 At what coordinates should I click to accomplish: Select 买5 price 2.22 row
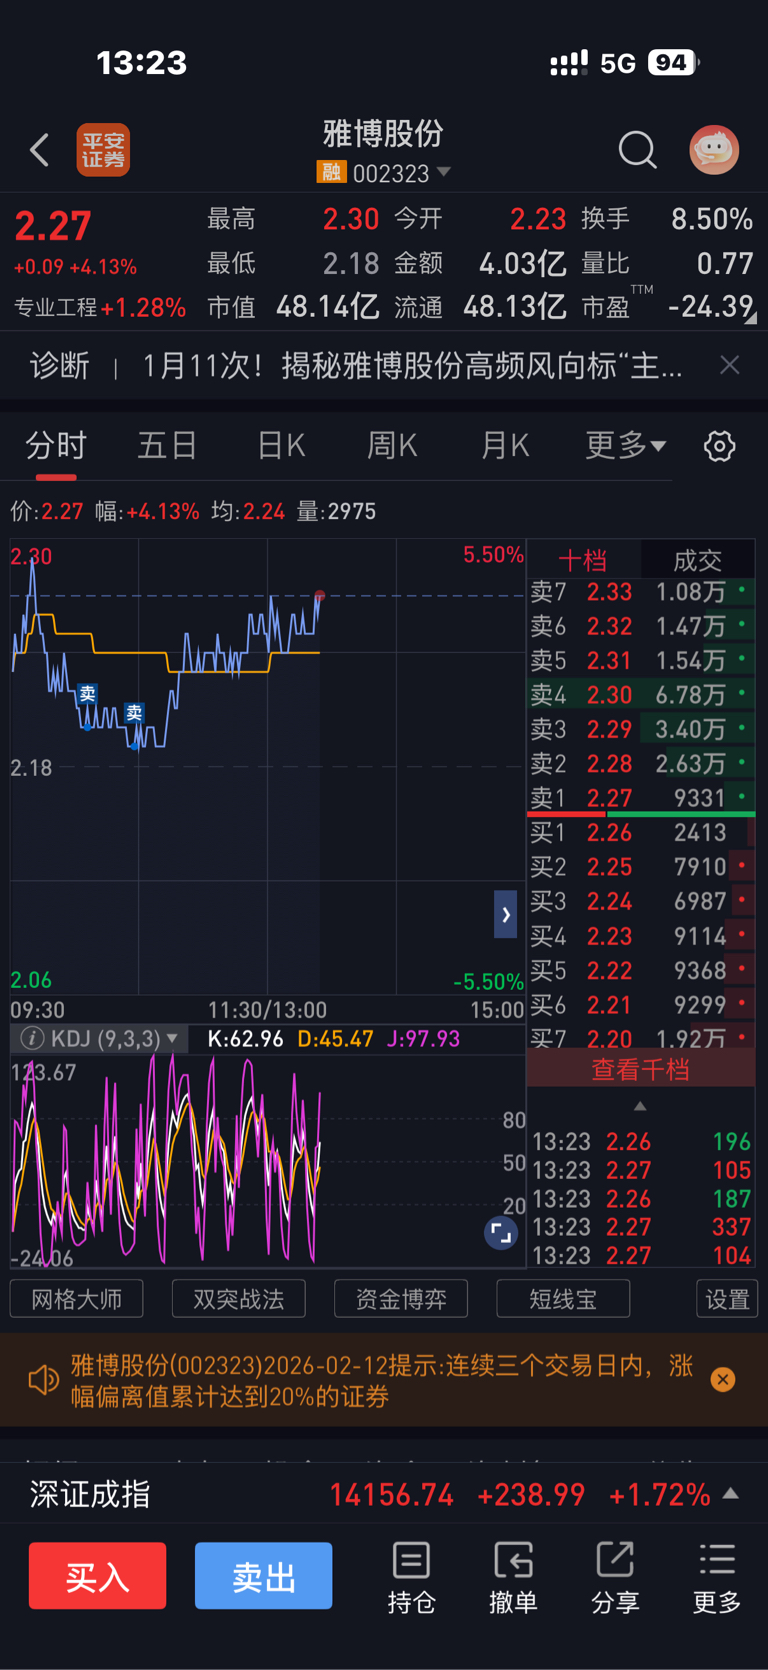pos(641,970)
